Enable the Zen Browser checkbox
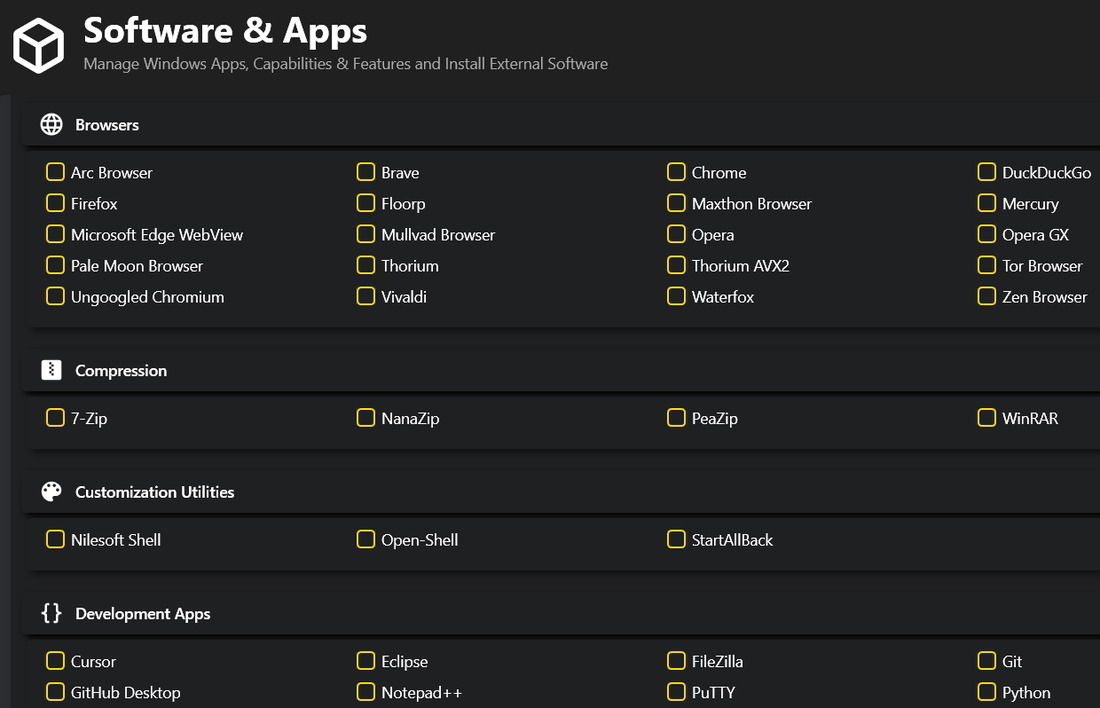The height and width of the screenshot is (708, 1100). click(x=986, y=296)
